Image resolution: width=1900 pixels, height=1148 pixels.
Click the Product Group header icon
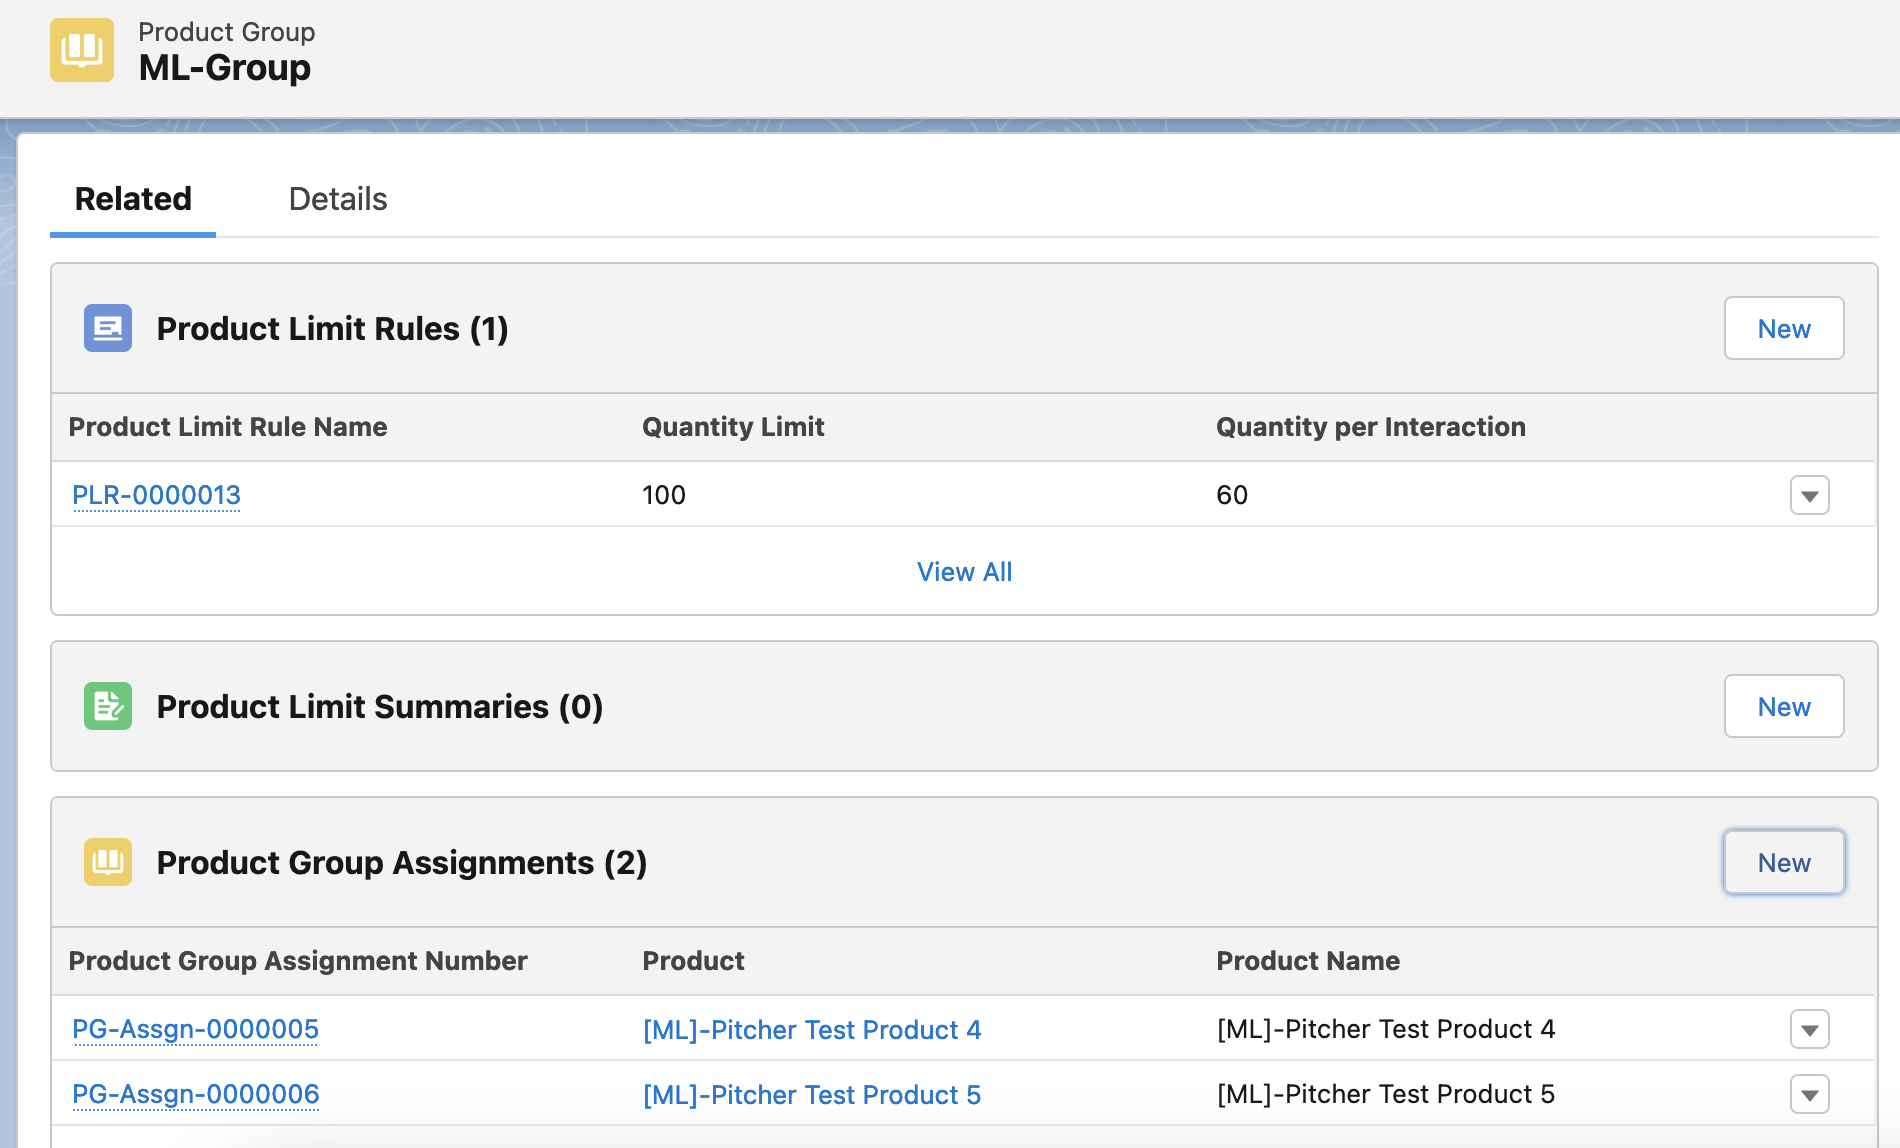coord(82,50)
